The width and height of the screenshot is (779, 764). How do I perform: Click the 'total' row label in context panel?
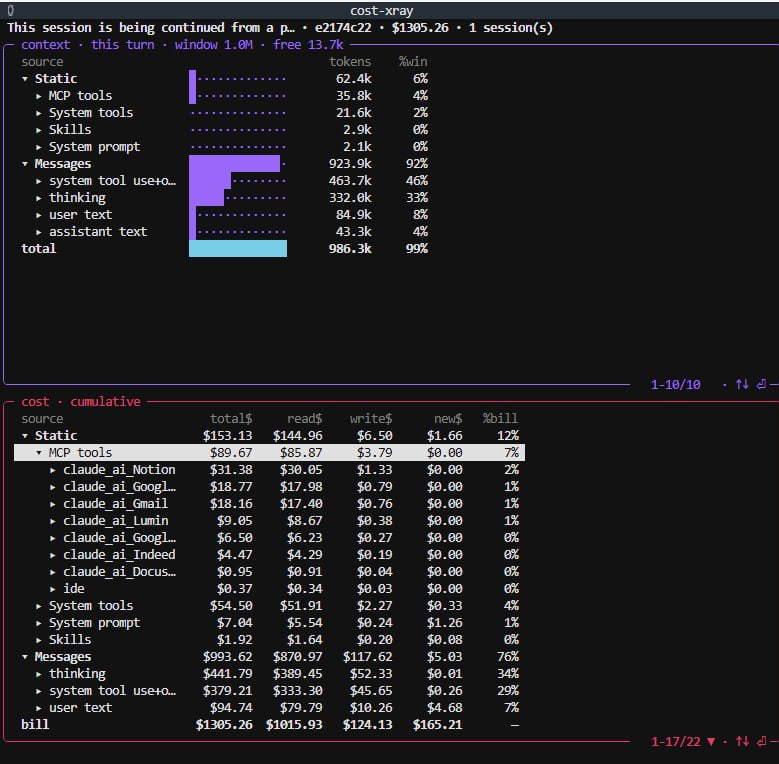38,248
